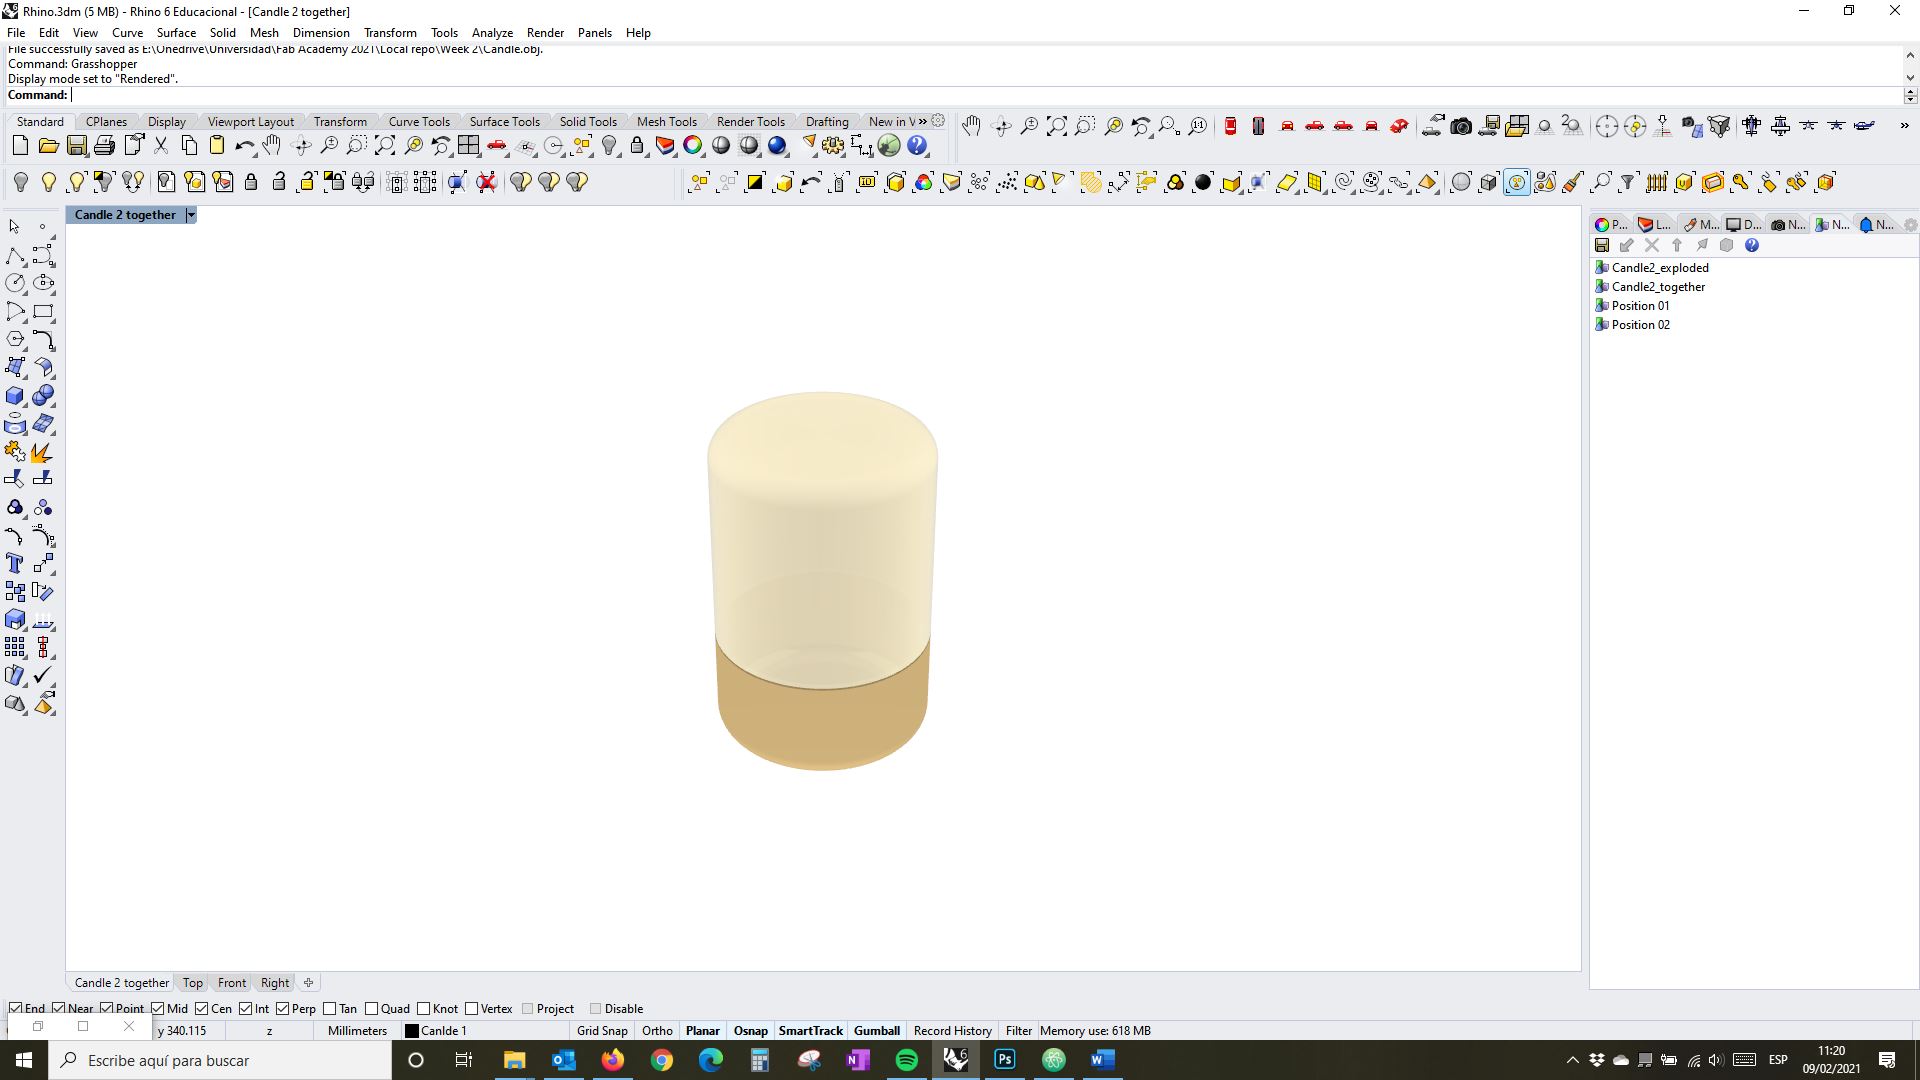The image size is (1920, 1080).
Task: Click the 4 Viewports grid icon
Action: click(x=469, y=146)
